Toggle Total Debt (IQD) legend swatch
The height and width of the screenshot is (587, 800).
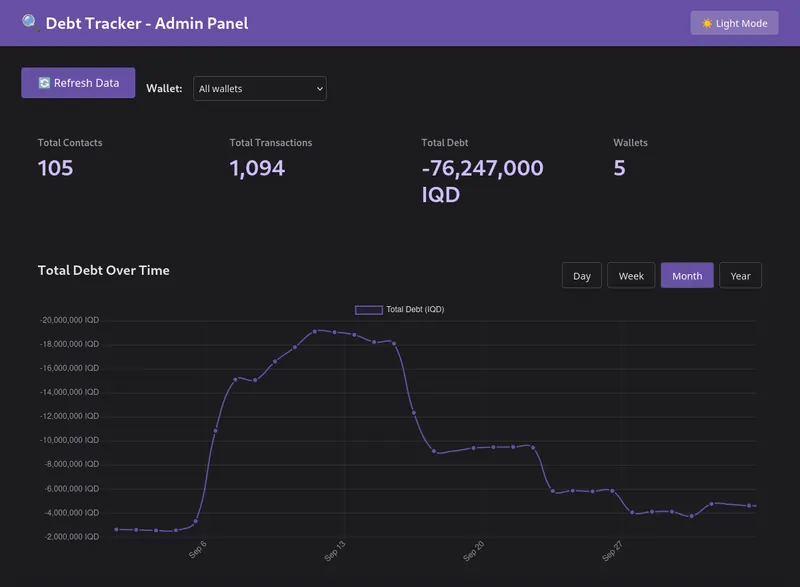point(368,310)
